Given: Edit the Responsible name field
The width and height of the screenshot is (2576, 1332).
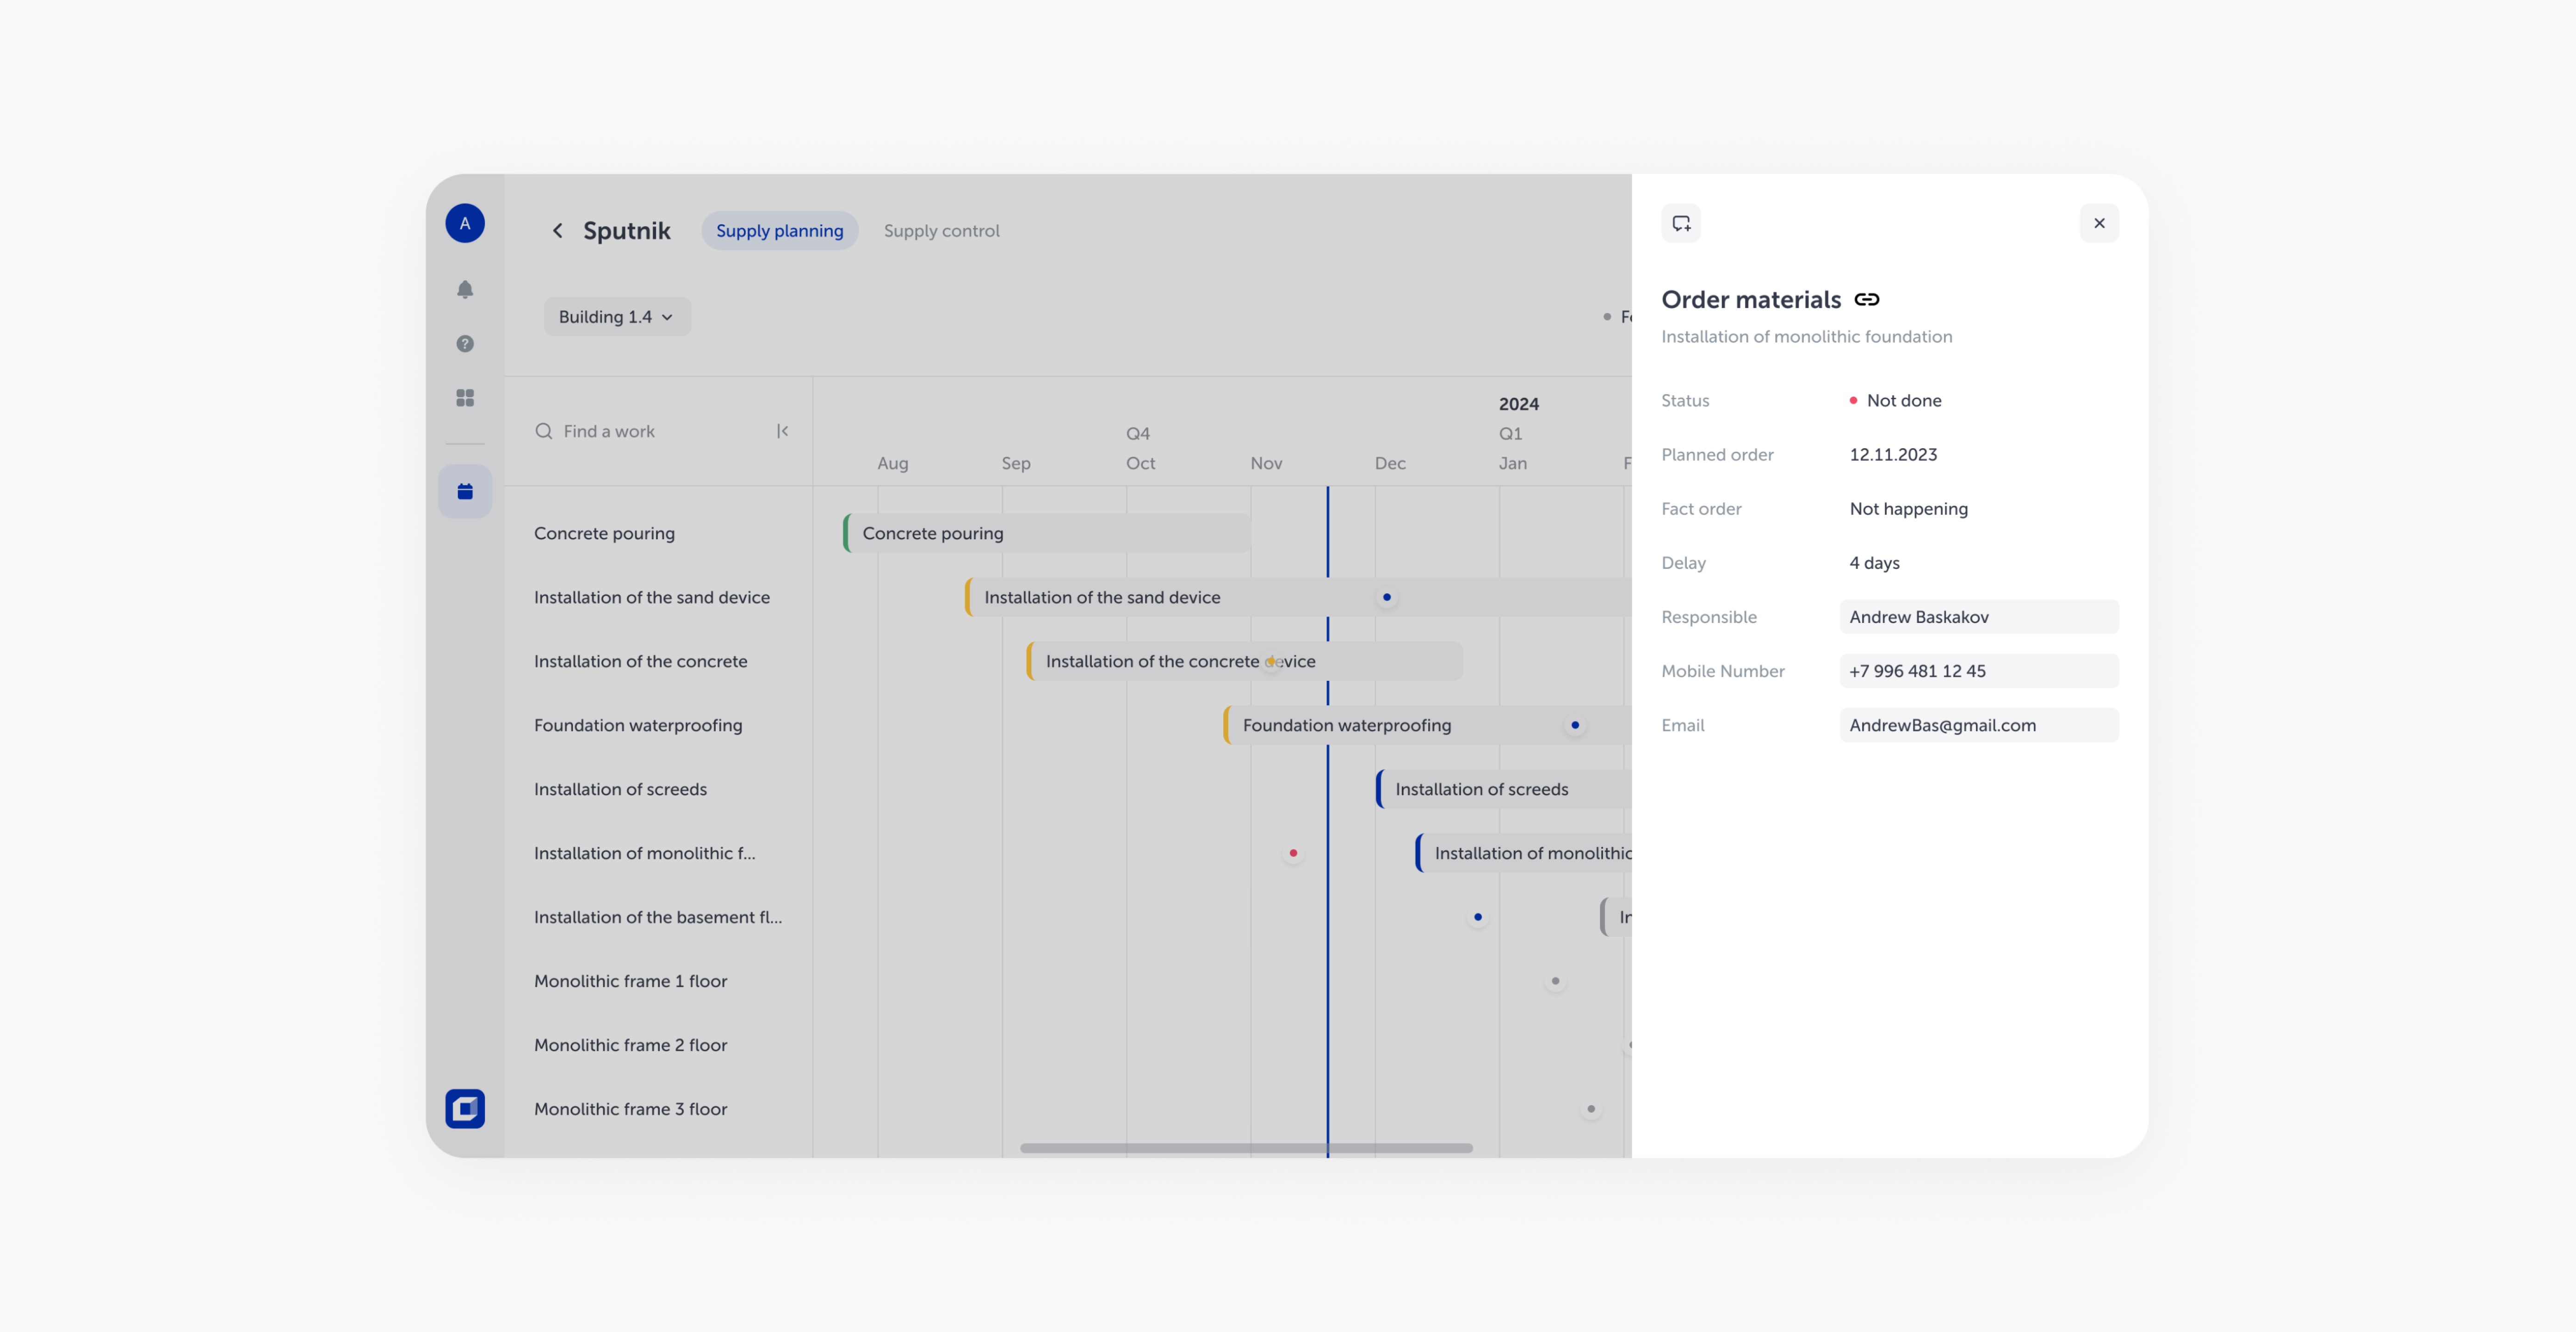Looking at the screenshot, I should pos(1978,617).
